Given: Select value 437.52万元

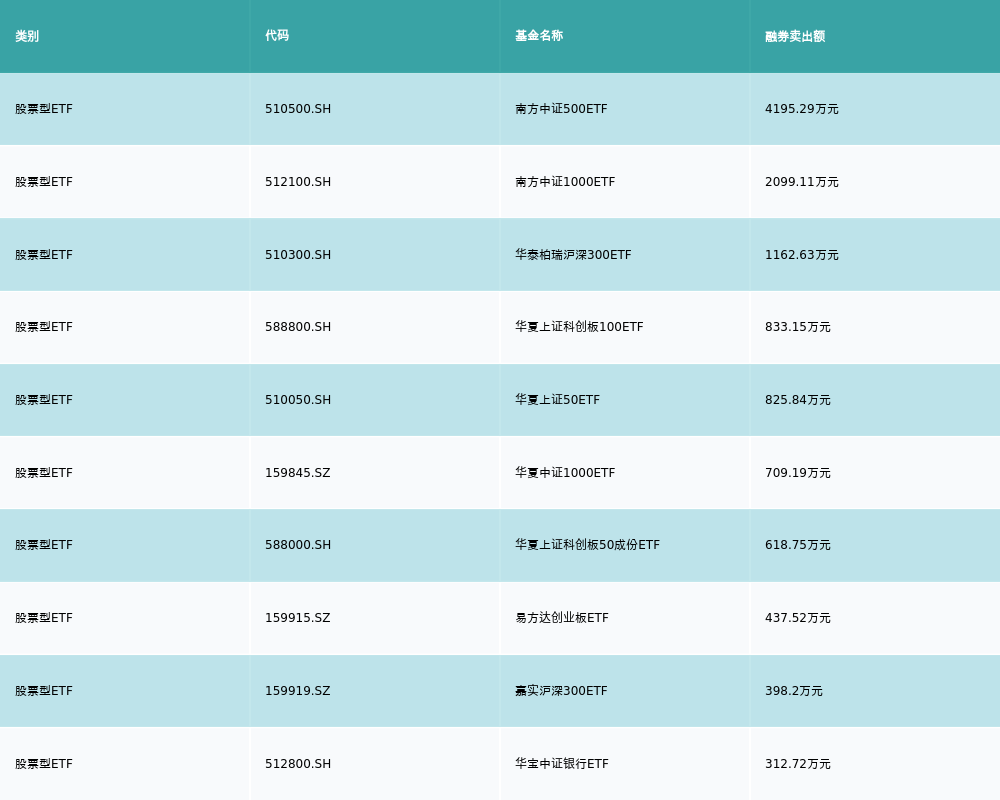Looking at the screenshot, I should click(x=798, y=618).
